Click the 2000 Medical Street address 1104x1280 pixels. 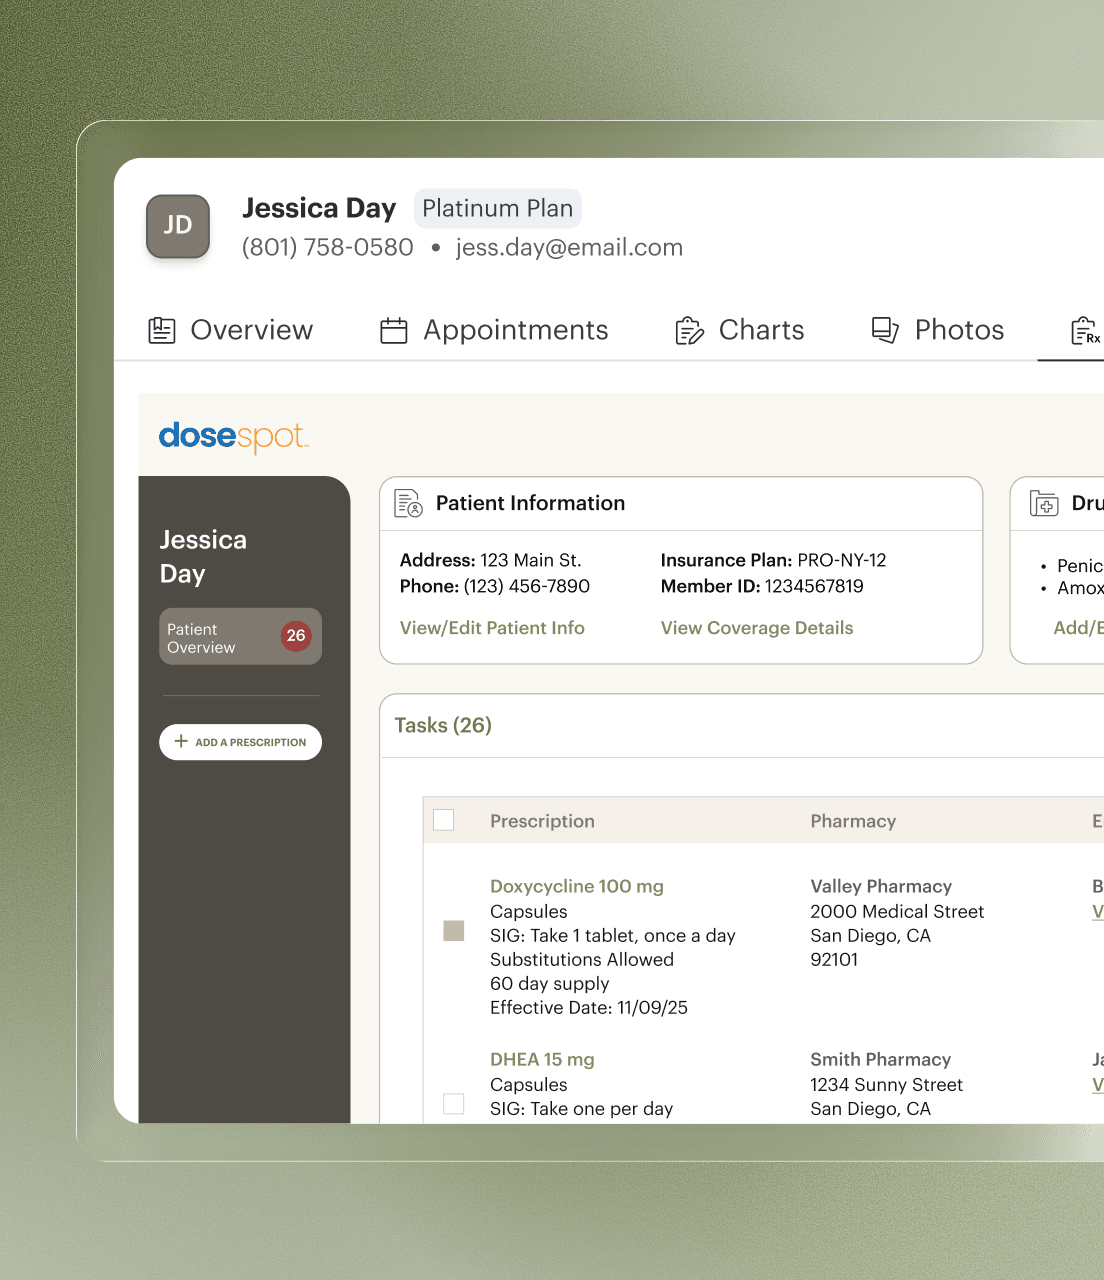point(897,911)
